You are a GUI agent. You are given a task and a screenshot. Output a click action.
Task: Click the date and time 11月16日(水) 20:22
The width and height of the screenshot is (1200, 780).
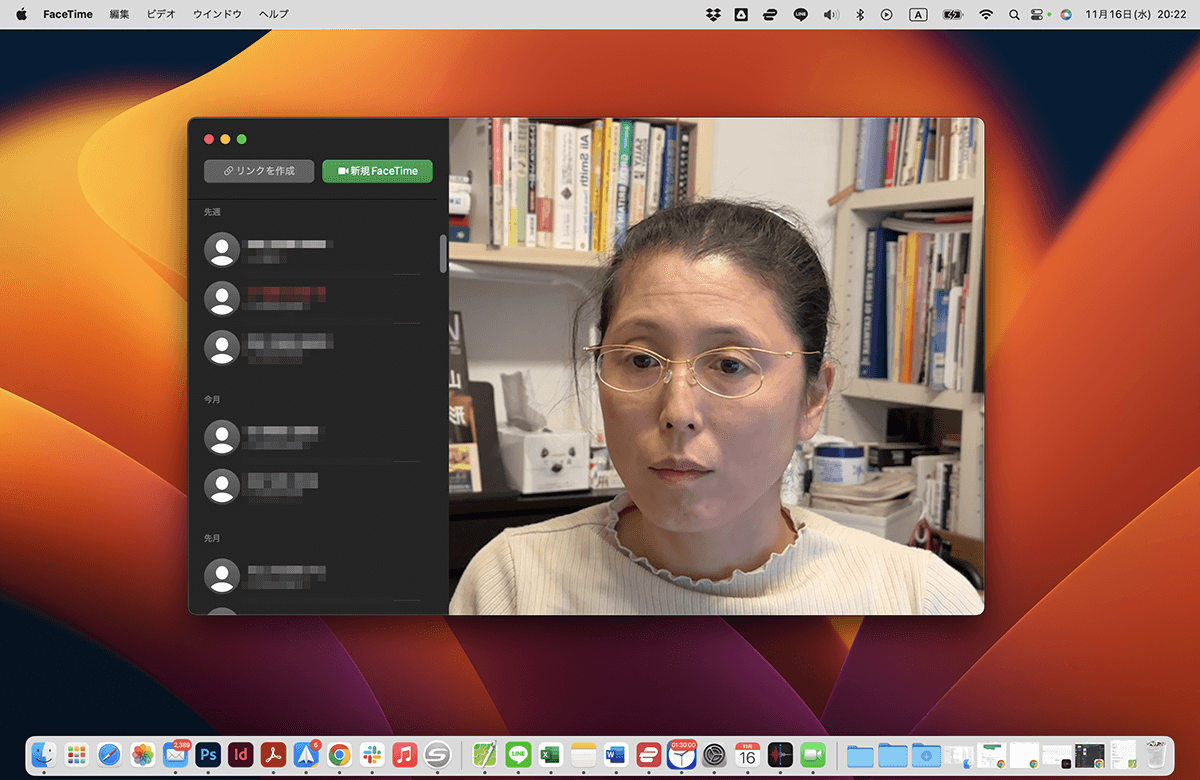pos(1136,14)
